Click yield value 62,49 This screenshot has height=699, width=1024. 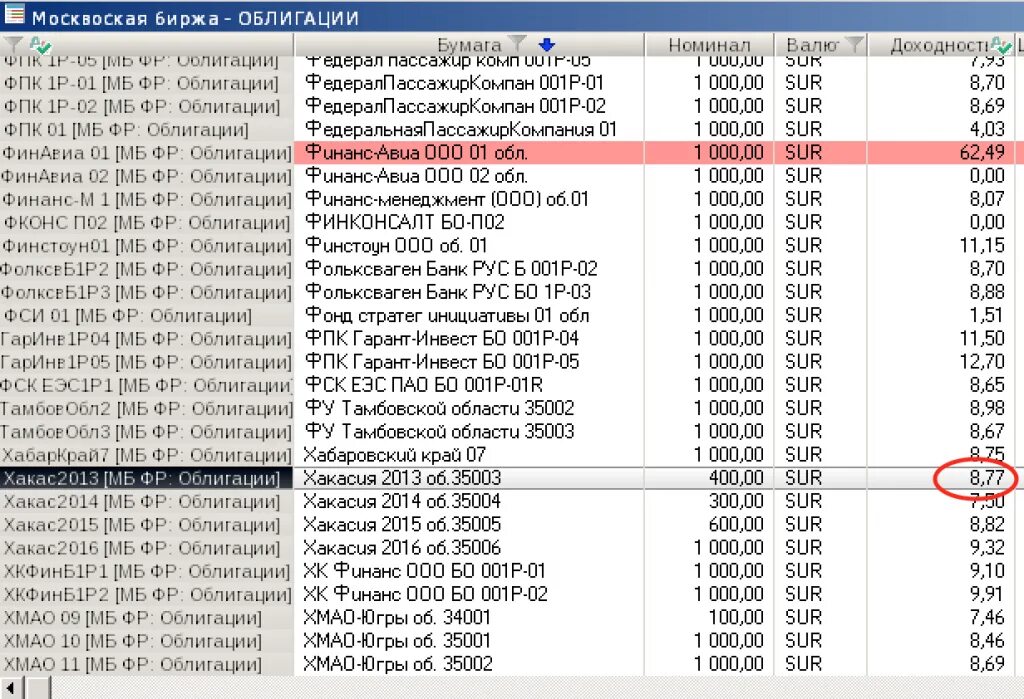(x=982, y=153)
